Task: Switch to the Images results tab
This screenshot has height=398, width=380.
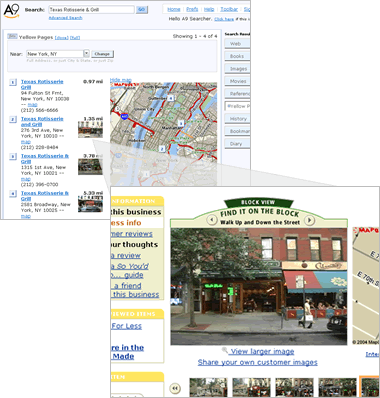Action: point(237,69)
